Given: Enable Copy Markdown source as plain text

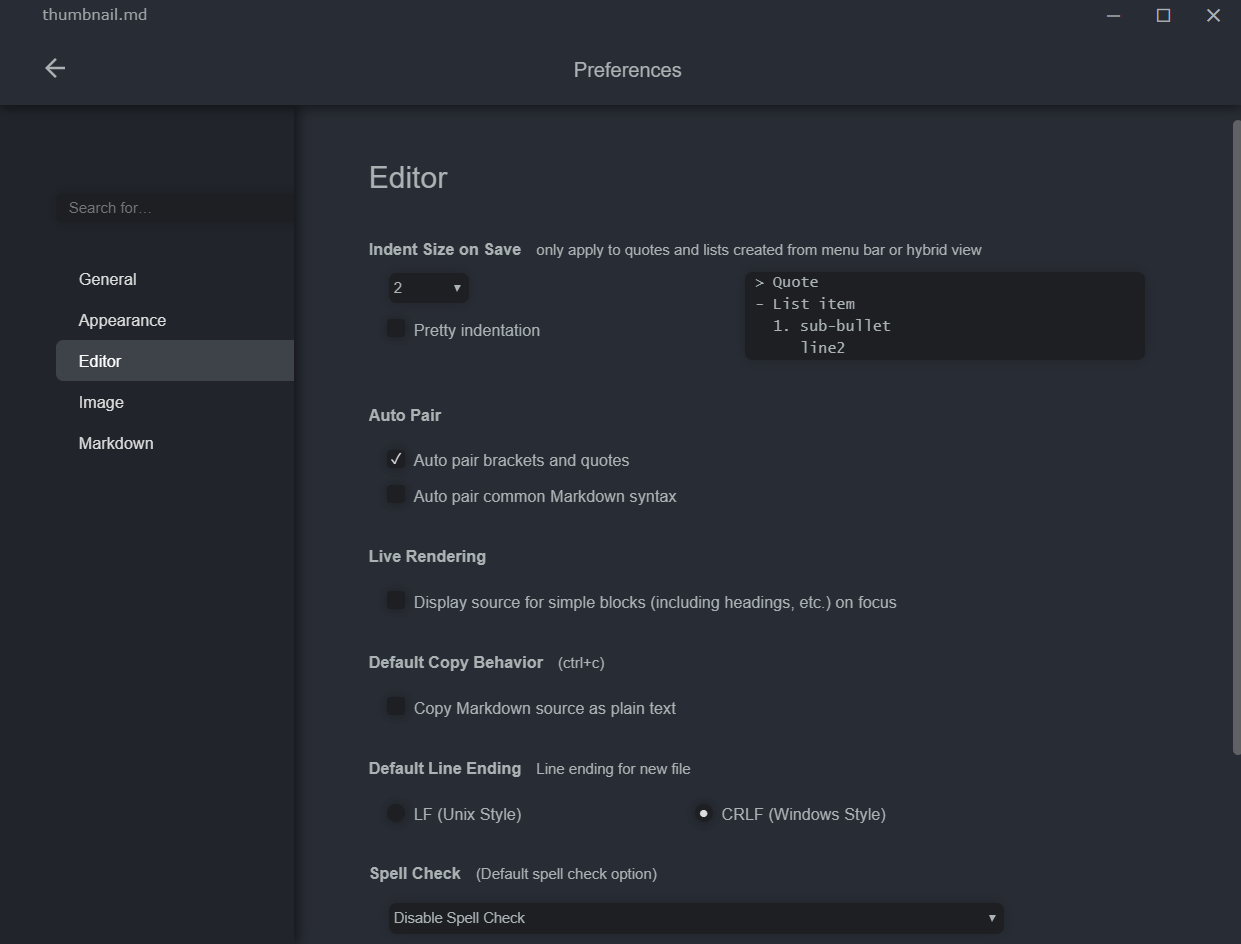Looking at the screenshot, I should click(x=396, y=706).
